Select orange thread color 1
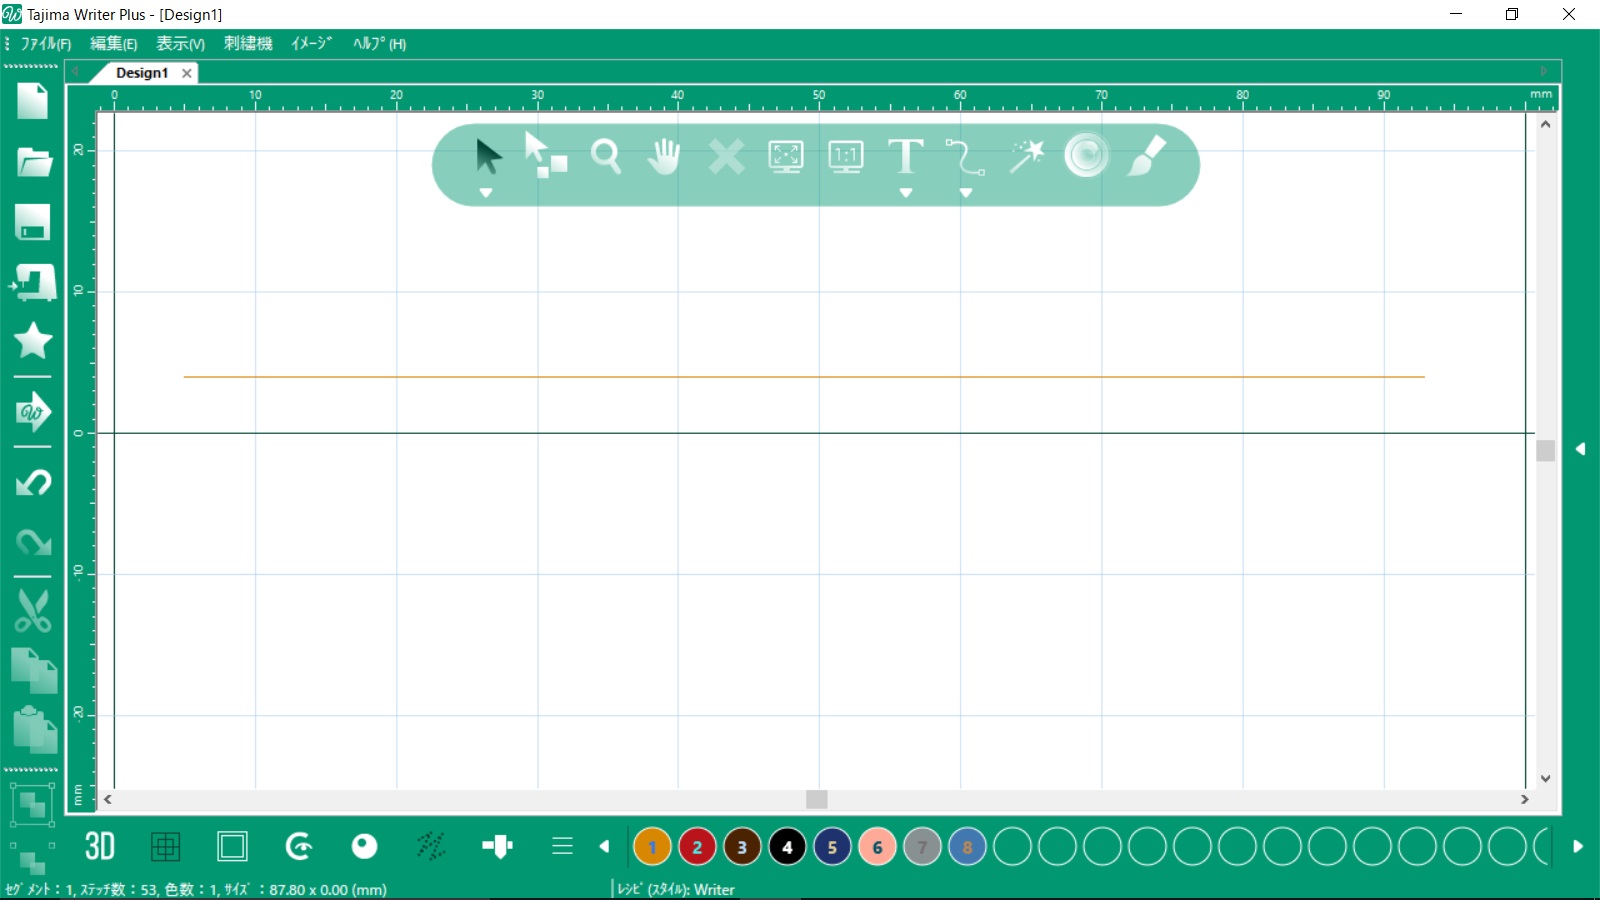The width and height of the screenshot is (1600, 900). click(652, 847)
